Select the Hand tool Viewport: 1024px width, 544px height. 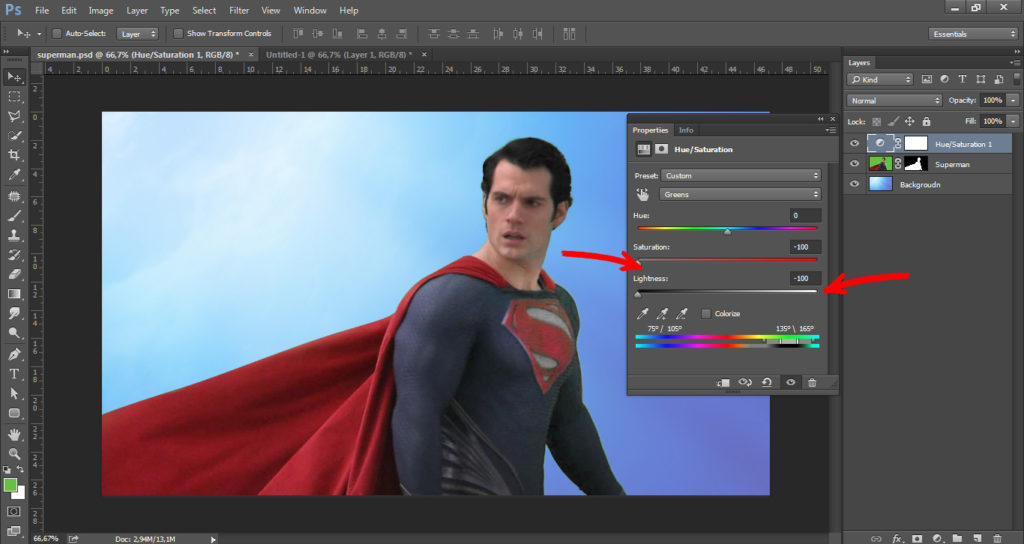click(14, 434)
